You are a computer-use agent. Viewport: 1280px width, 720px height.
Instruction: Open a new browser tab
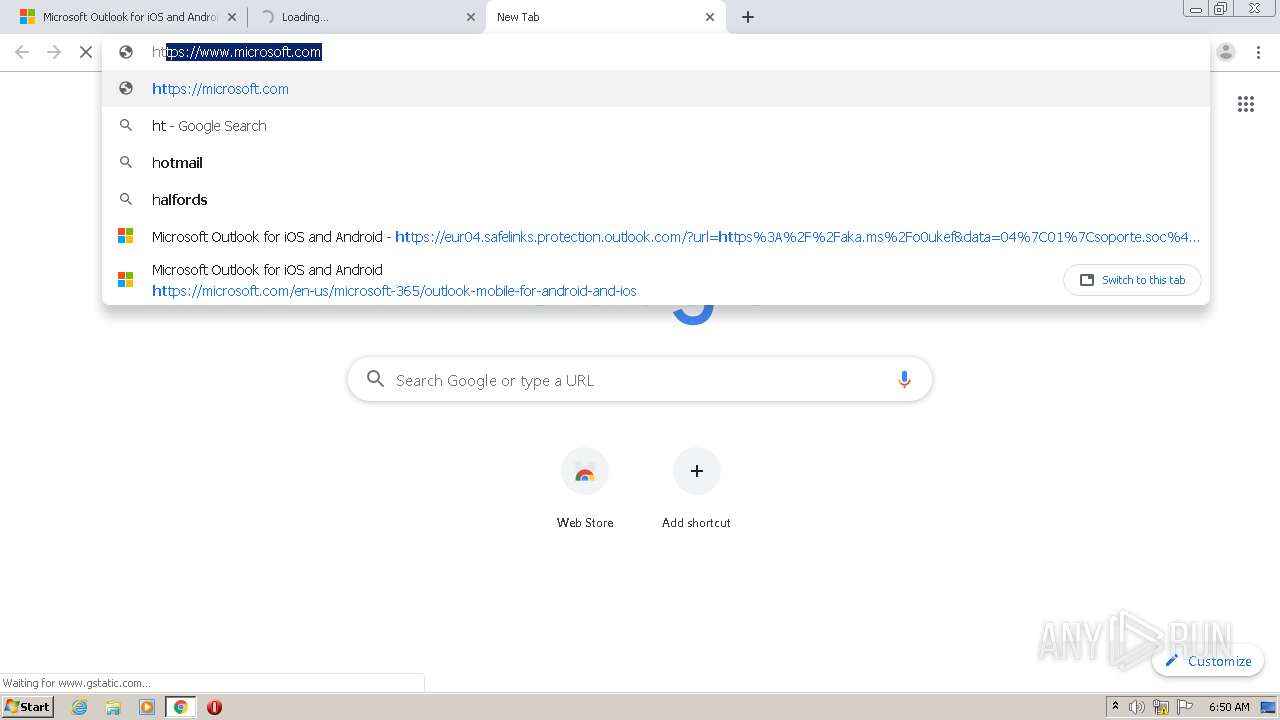click(748, 17)
